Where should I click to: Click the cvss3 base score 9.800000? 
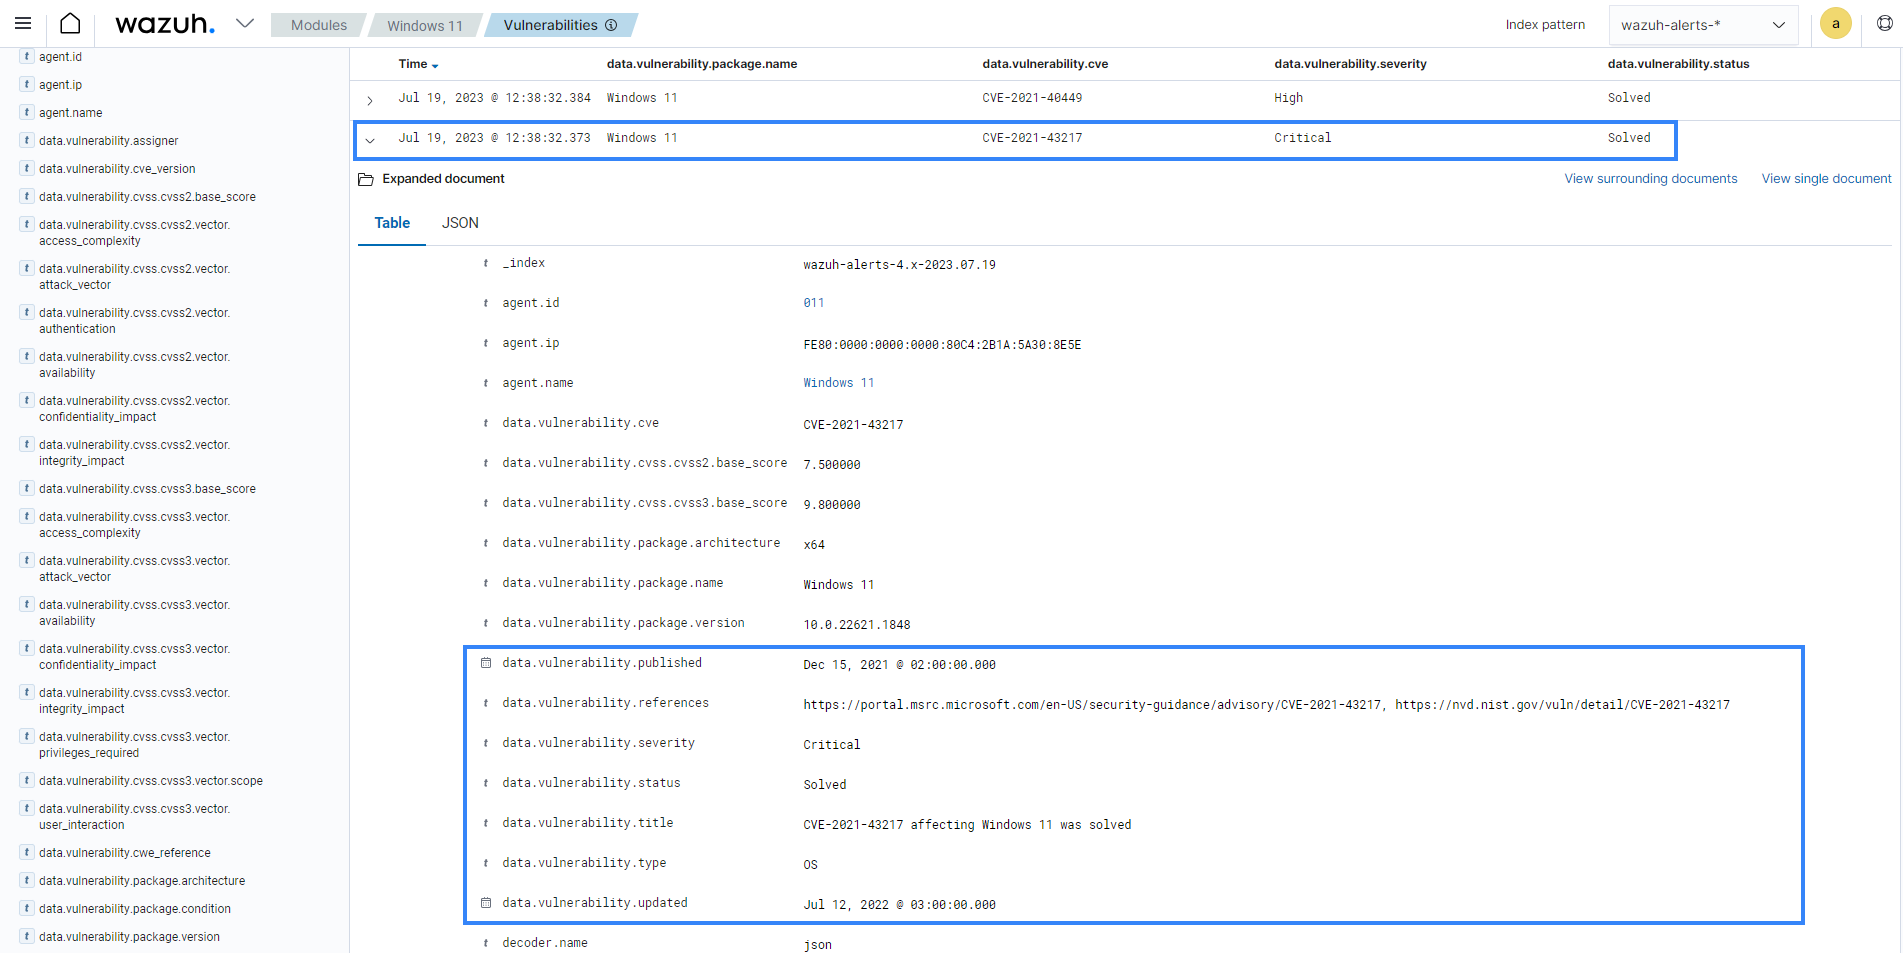pyautogui.click(x=831, y=505)
